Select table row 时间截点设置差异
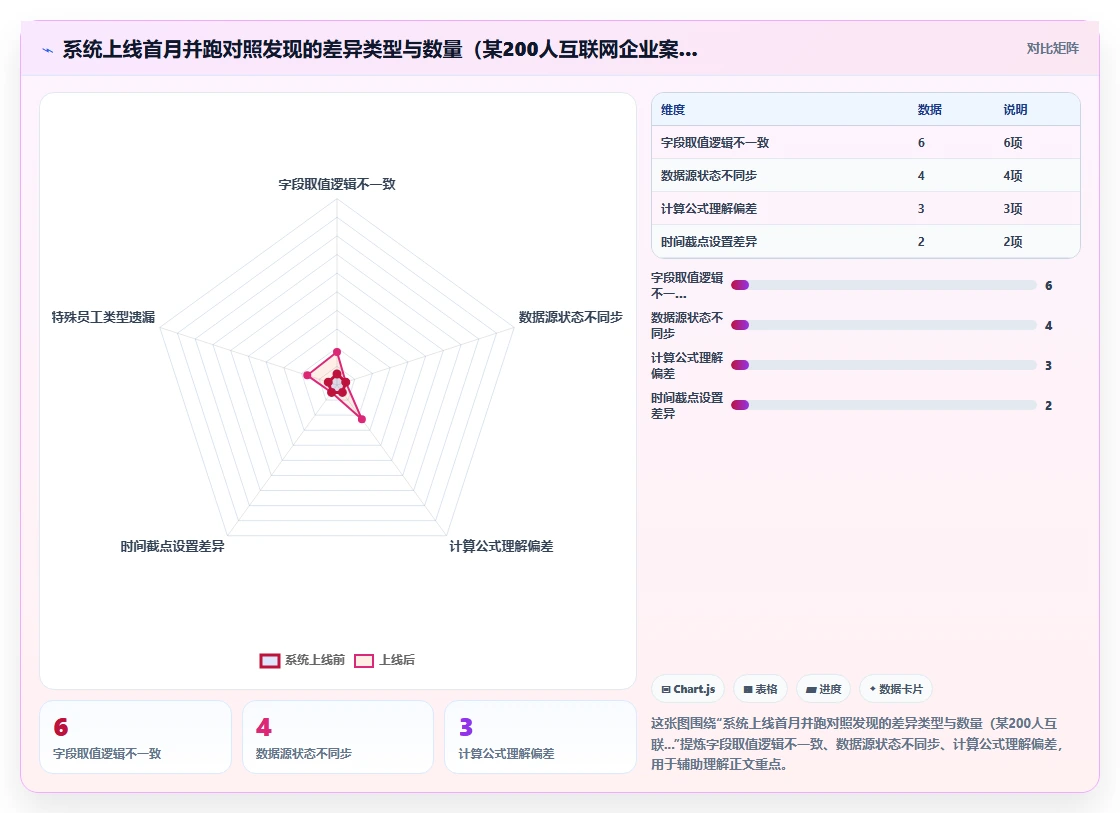 [x=866, y=241]
